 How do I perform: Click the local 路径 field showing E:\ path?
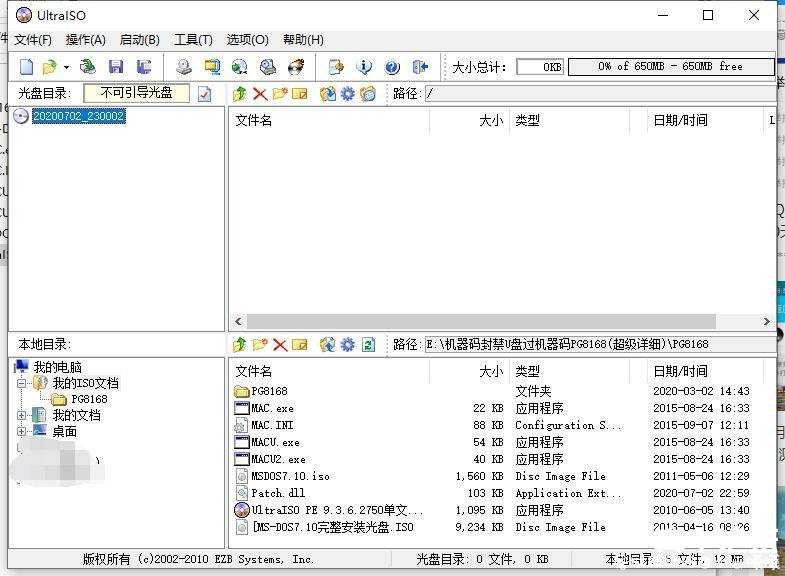(600, 344)
